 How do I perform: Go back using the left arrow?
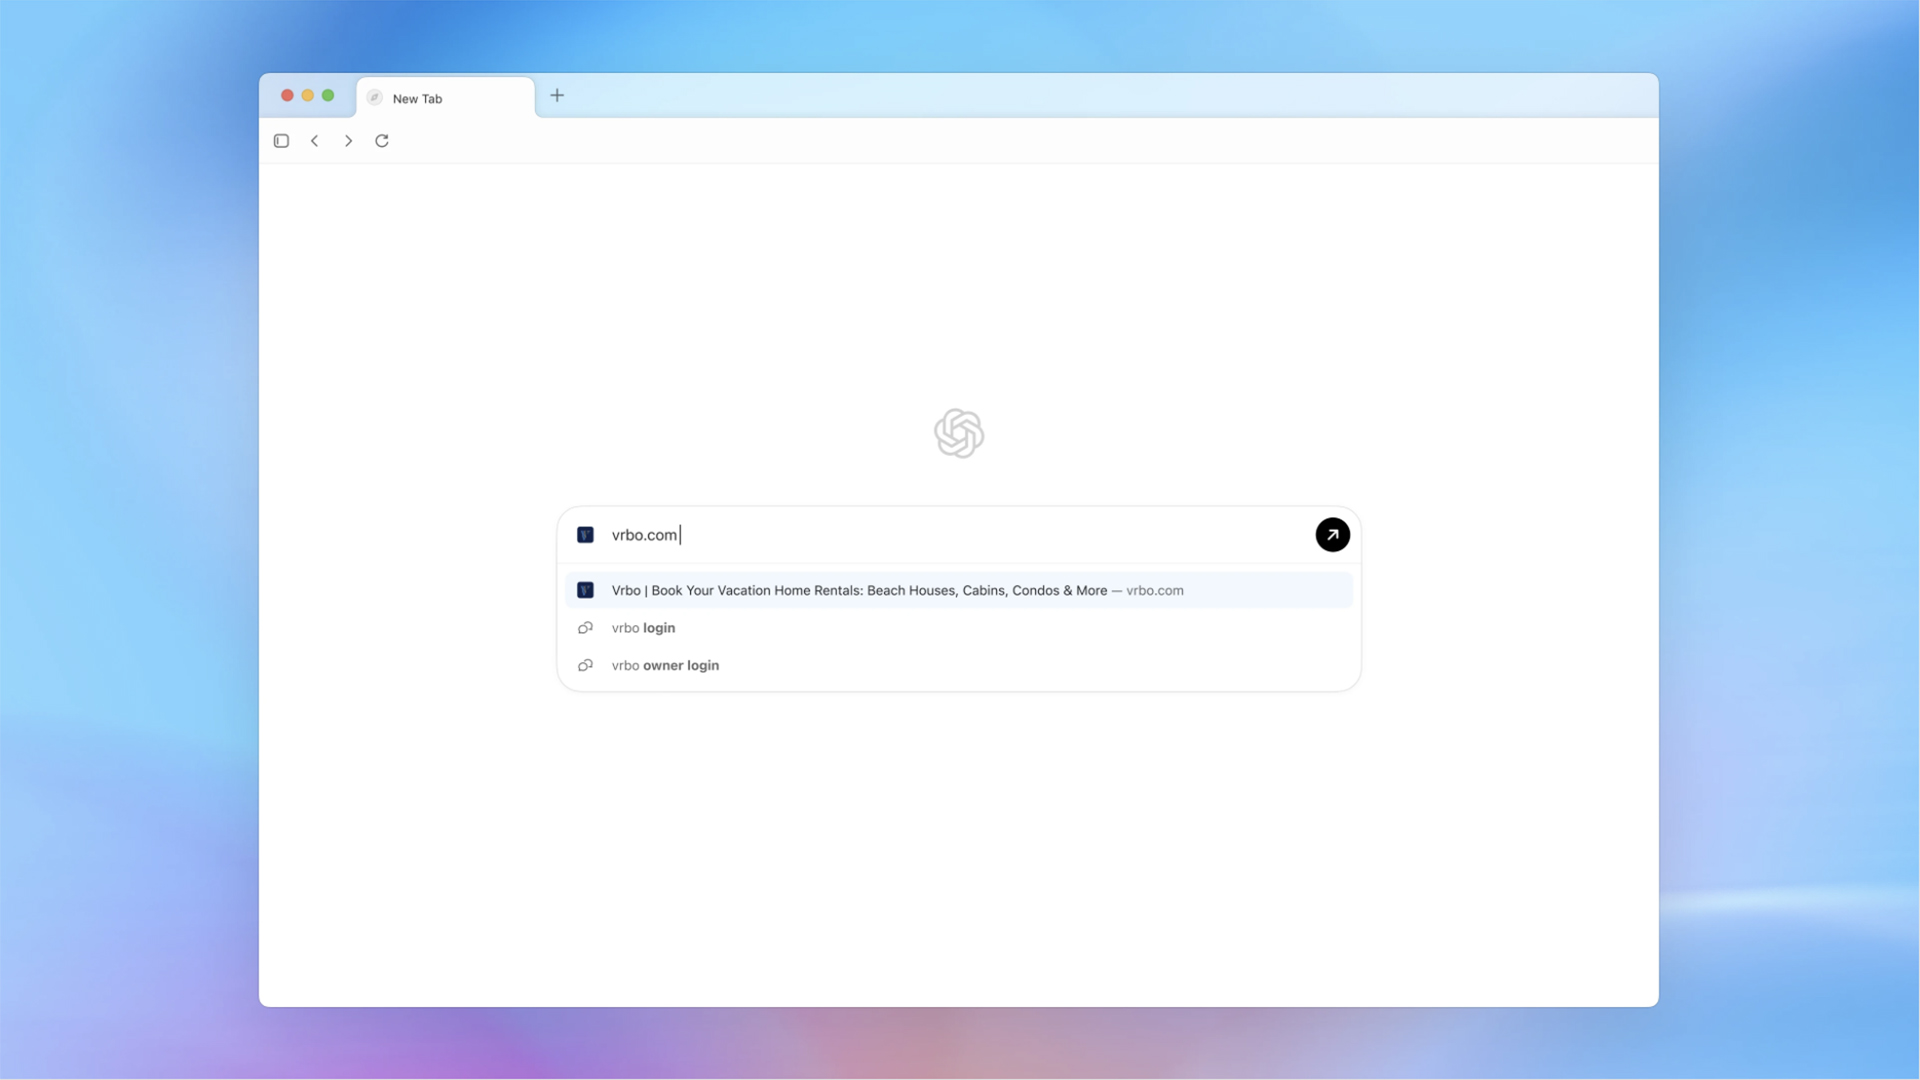(315, 141)
